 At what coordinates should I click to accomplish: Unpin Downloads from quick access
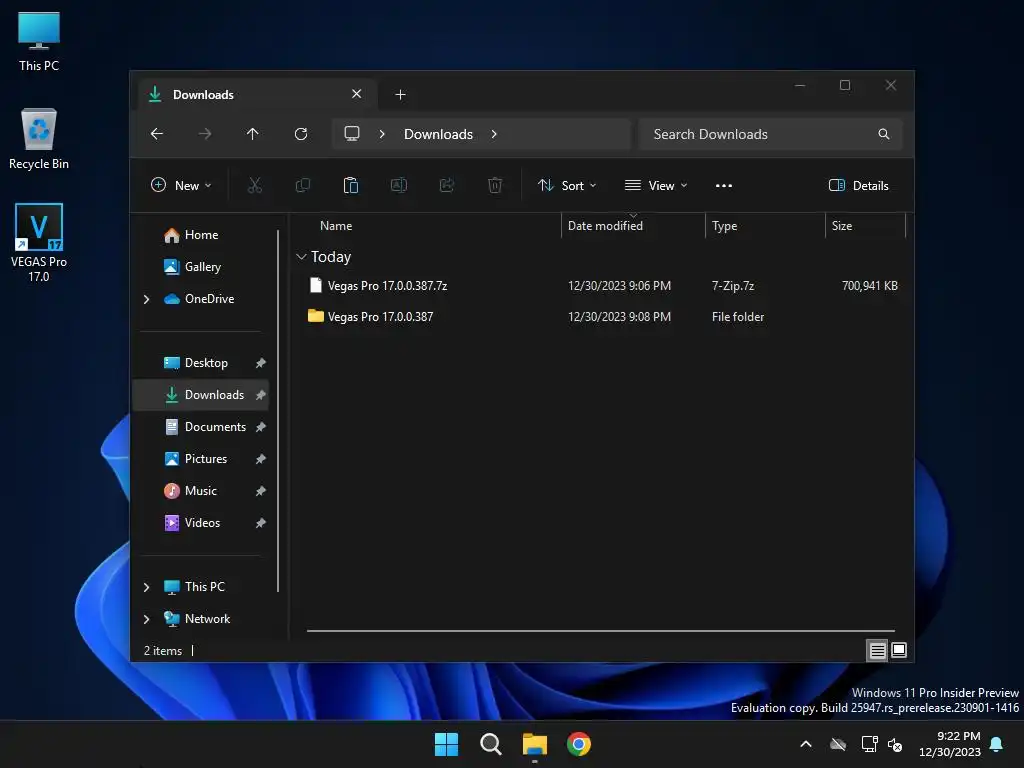tap(261, 395)
